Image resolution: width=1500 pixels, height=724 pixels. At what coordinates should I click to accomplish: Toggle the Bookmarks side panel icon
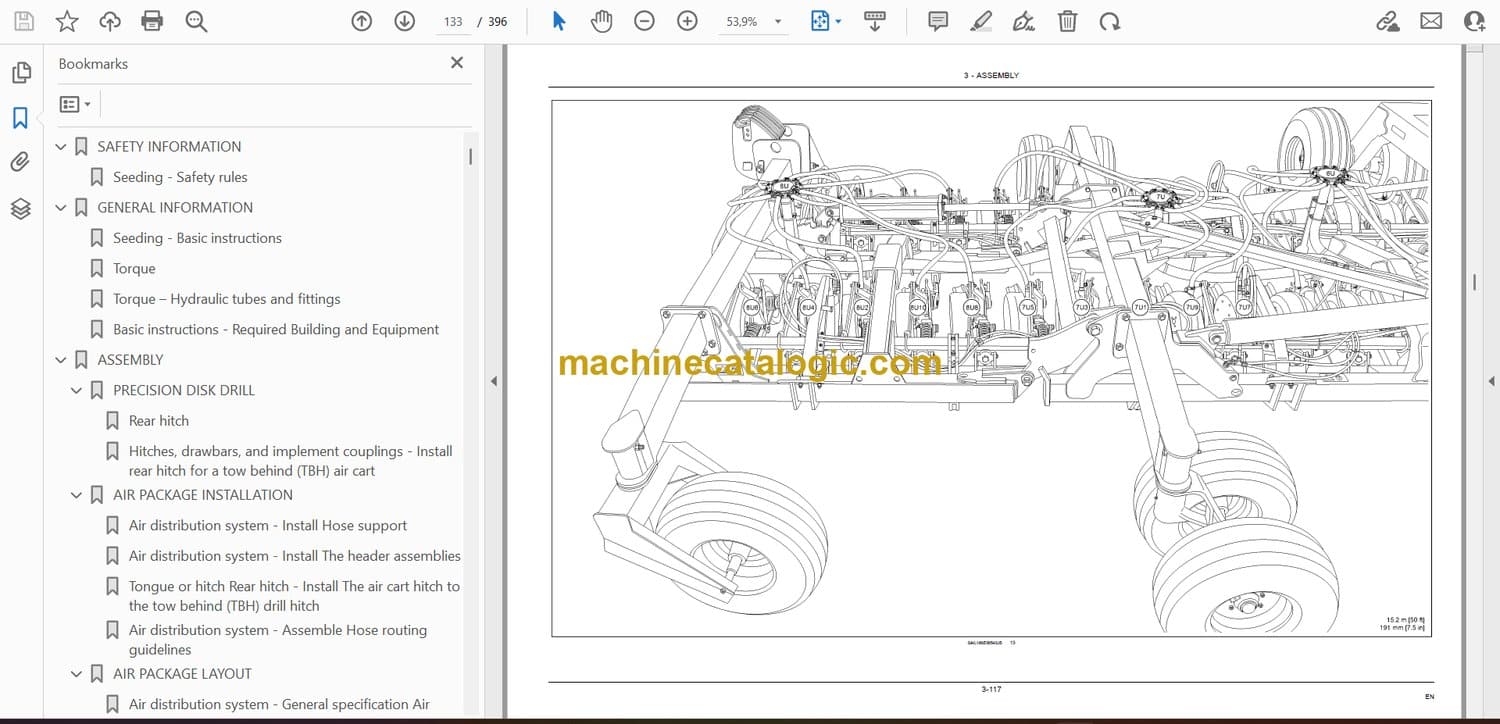tap(20, 118)
